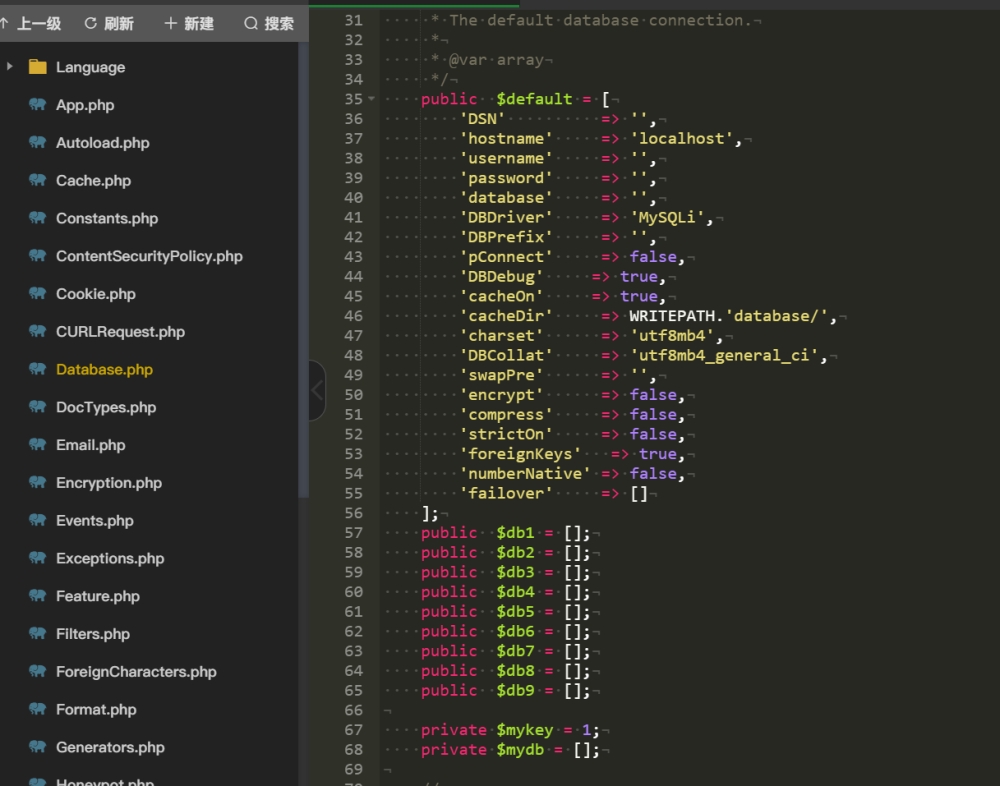Open Generators.php in the file tree
The height and width of the screenshot is (786, 1000).
(x=110, y=746)
